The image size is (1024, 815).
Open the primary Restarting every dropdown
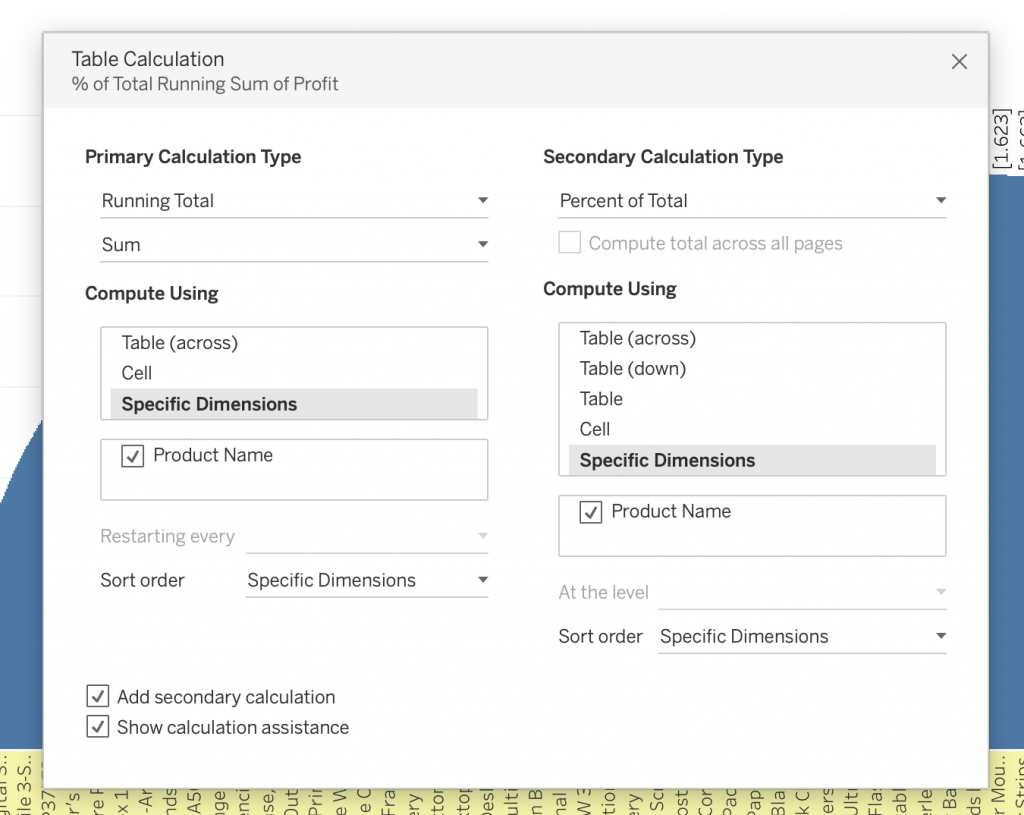point(367,537)
